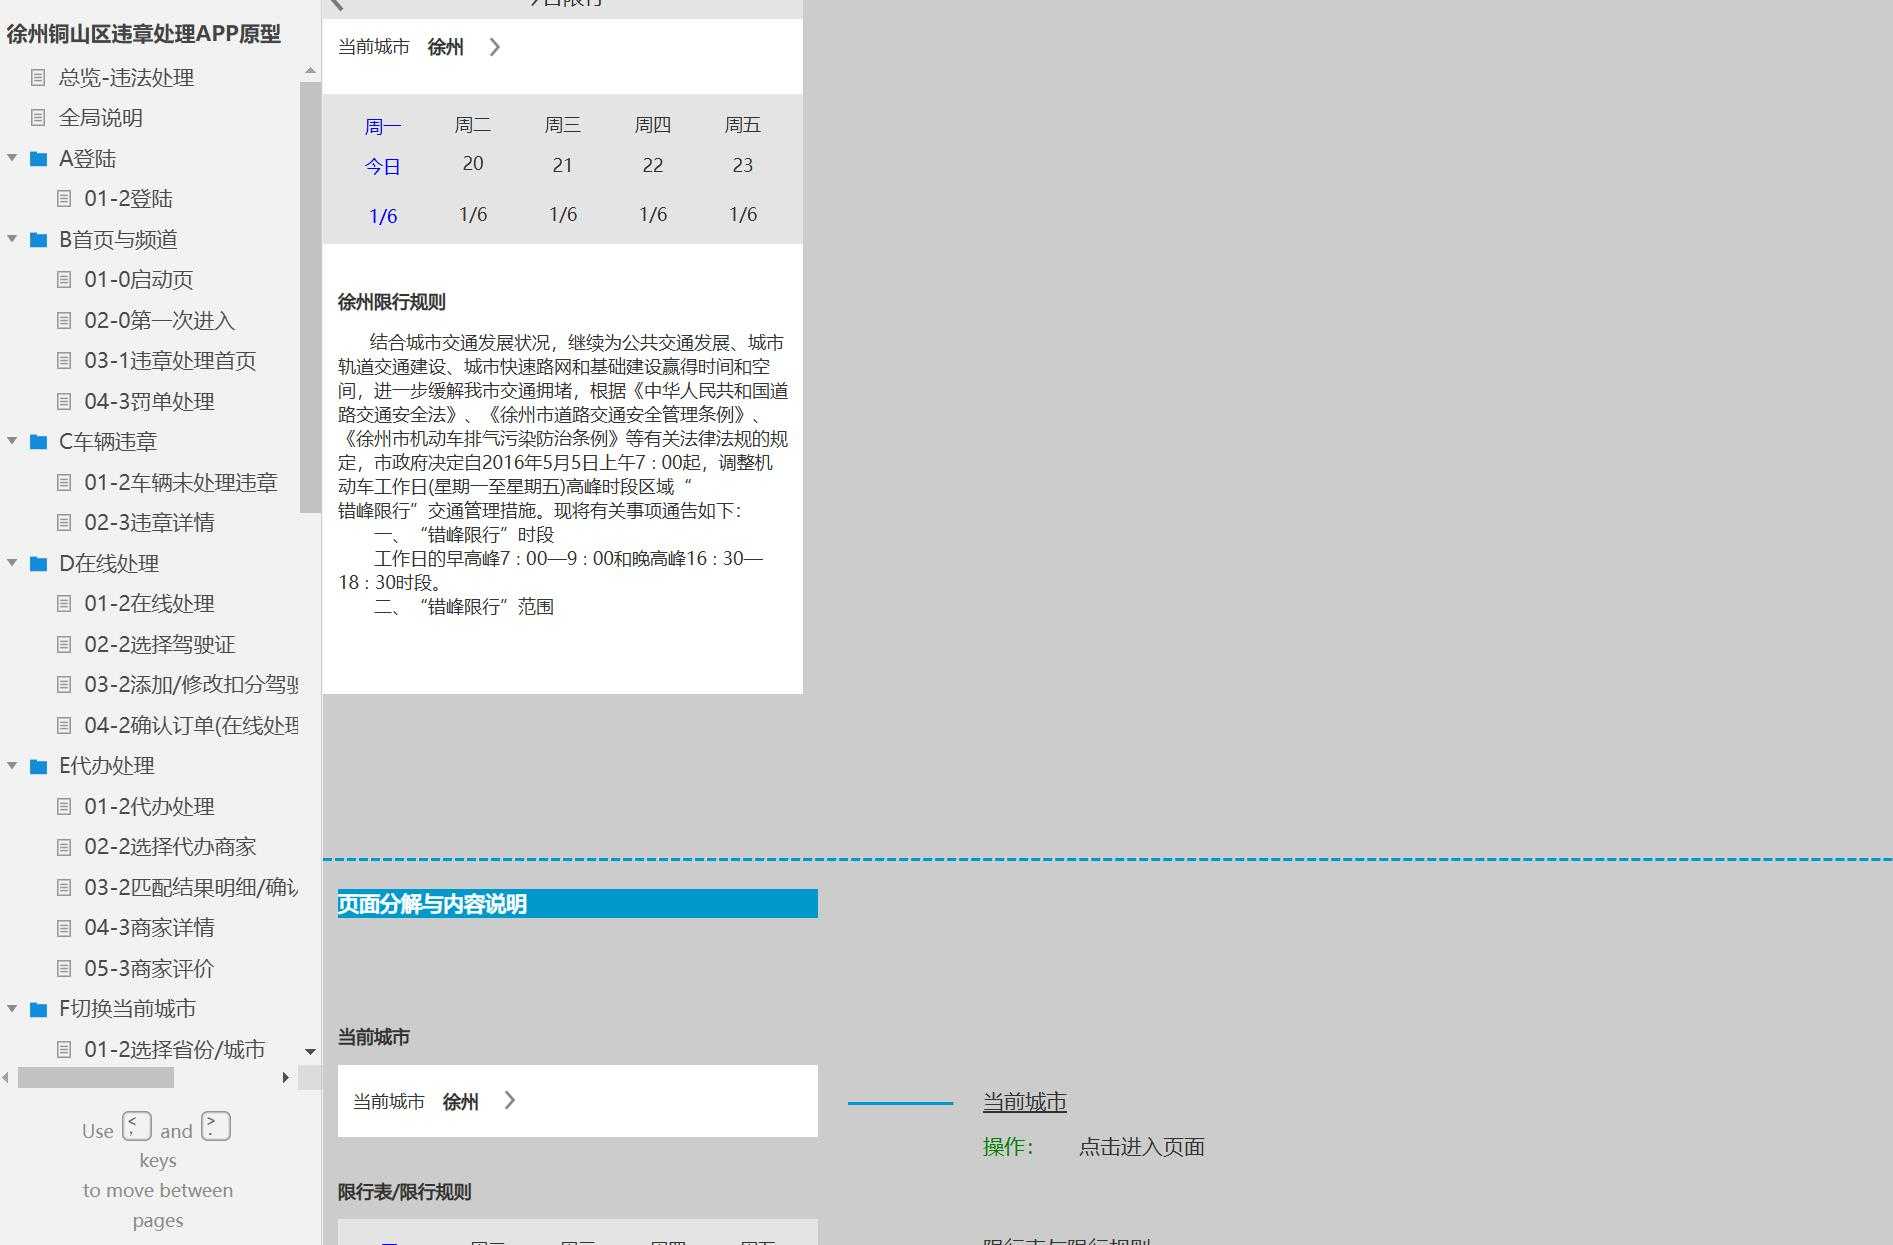This screenshot has height=1245, width=1893.
Task: Open the 04-3罚单处理 page
Action: click(x=149, y=401)
